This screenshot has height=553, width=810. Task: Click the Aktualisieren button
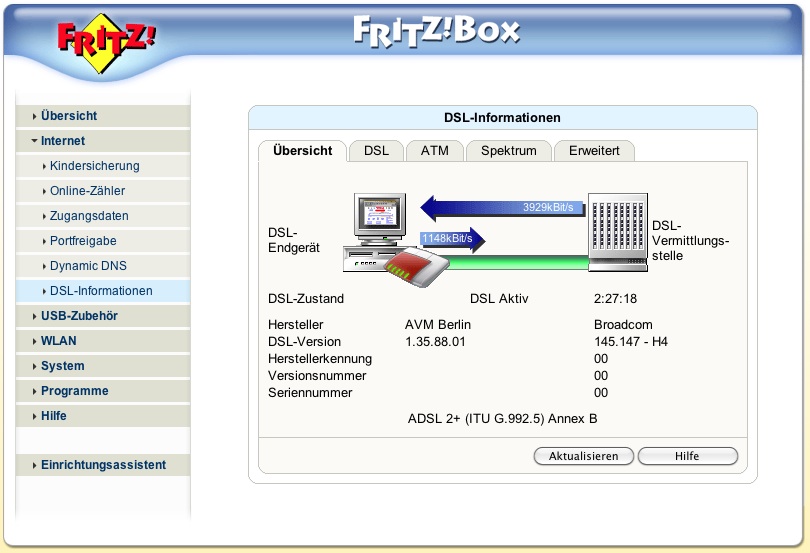[x=583, y=456]
